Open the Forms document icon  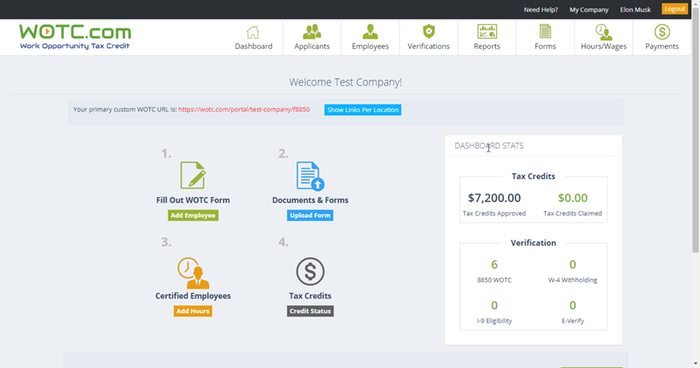(x=545, y=32)
